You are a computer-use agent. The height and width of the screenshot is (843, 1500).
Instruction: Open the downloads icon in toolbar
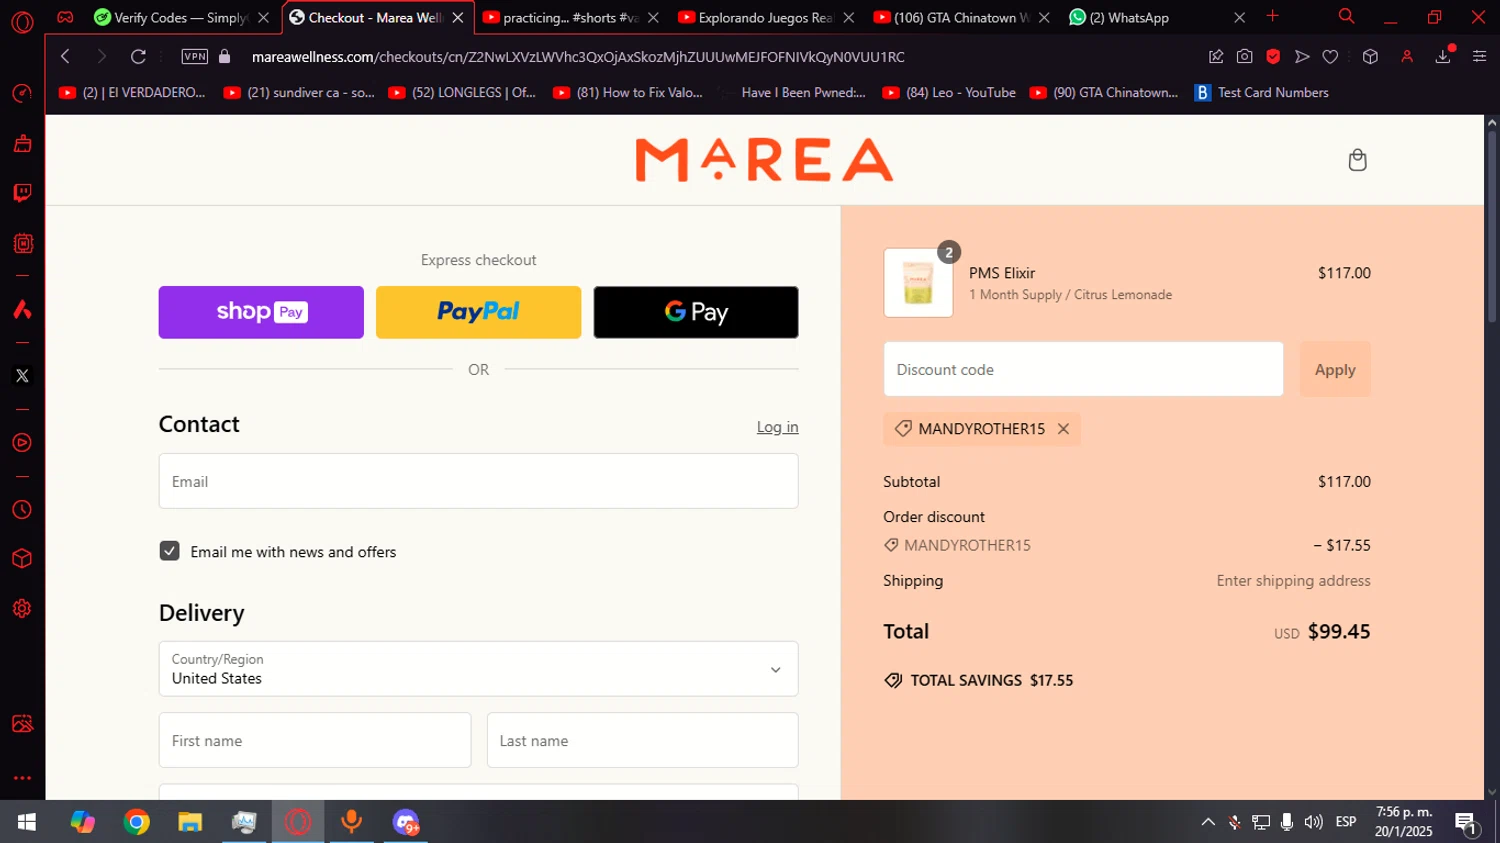(x=1443, y=57)
